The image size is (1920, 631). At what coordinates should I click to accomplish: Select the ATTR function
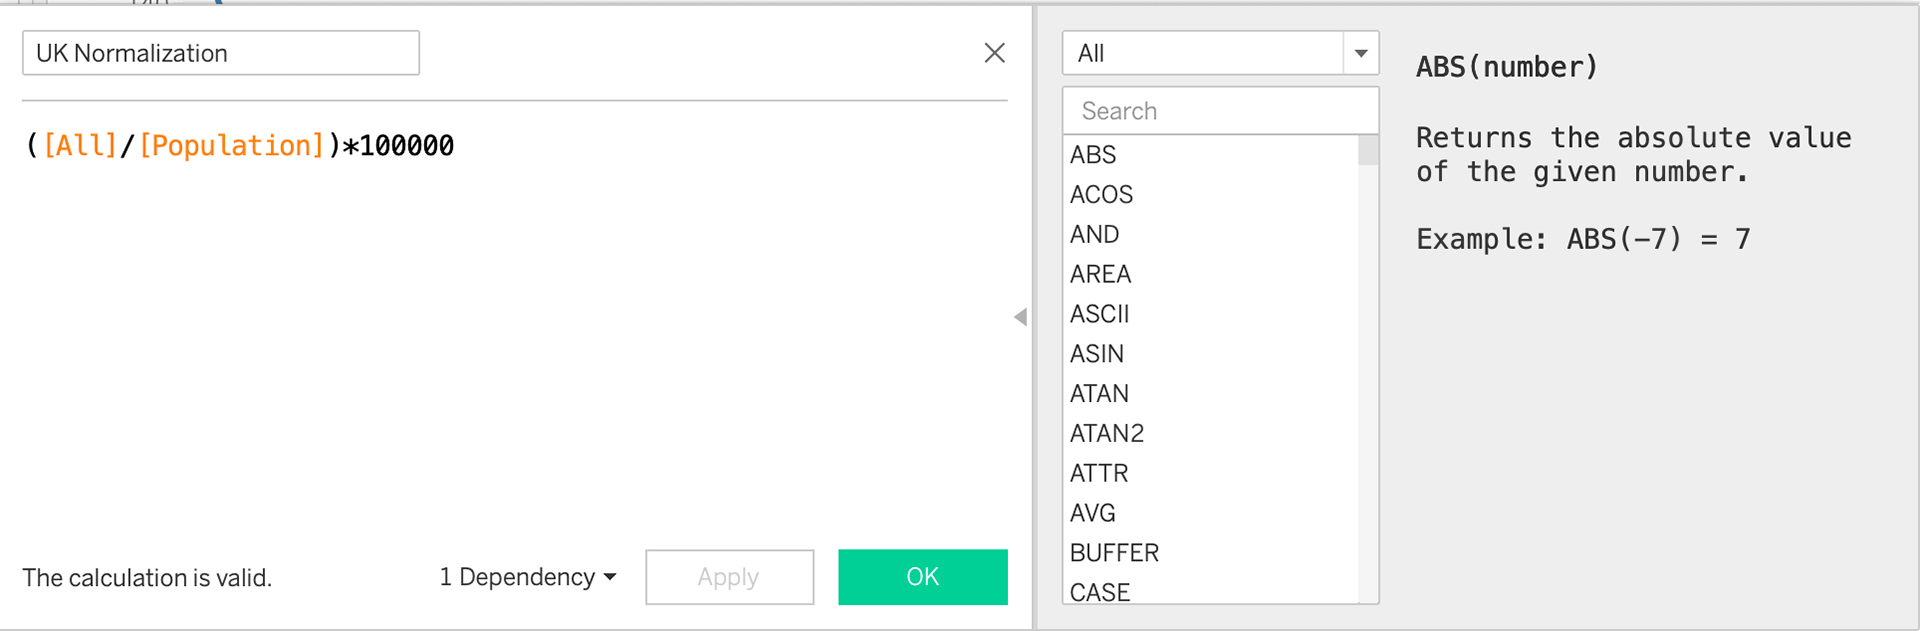[x=1099, y=473]
